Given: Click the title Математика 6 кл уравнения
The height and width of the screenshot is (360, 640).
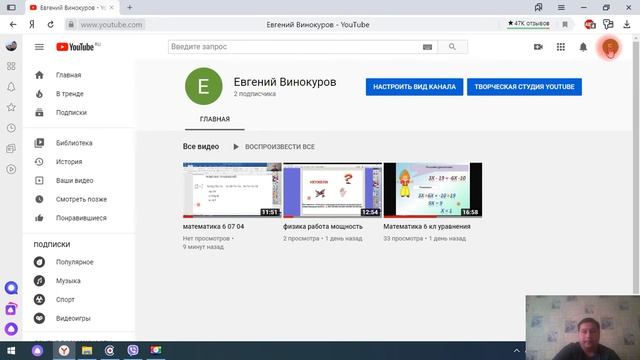Looking at the screenshot, I should (427, 227).
